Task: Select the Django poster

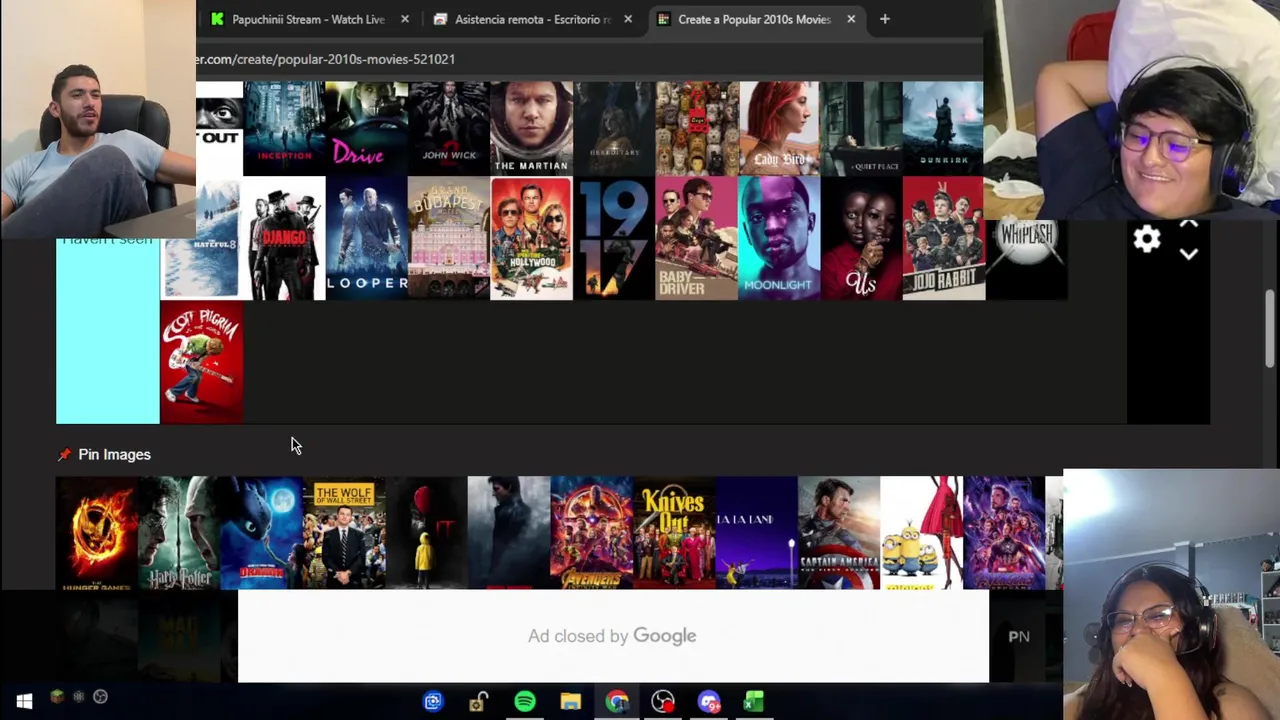Action: (284, 239)
